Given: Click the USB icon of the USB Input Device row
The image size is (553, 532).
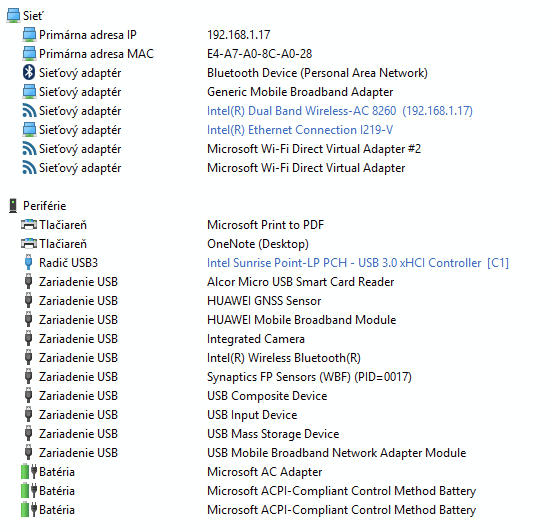Looking at the screenshot, I should [29, 415].
